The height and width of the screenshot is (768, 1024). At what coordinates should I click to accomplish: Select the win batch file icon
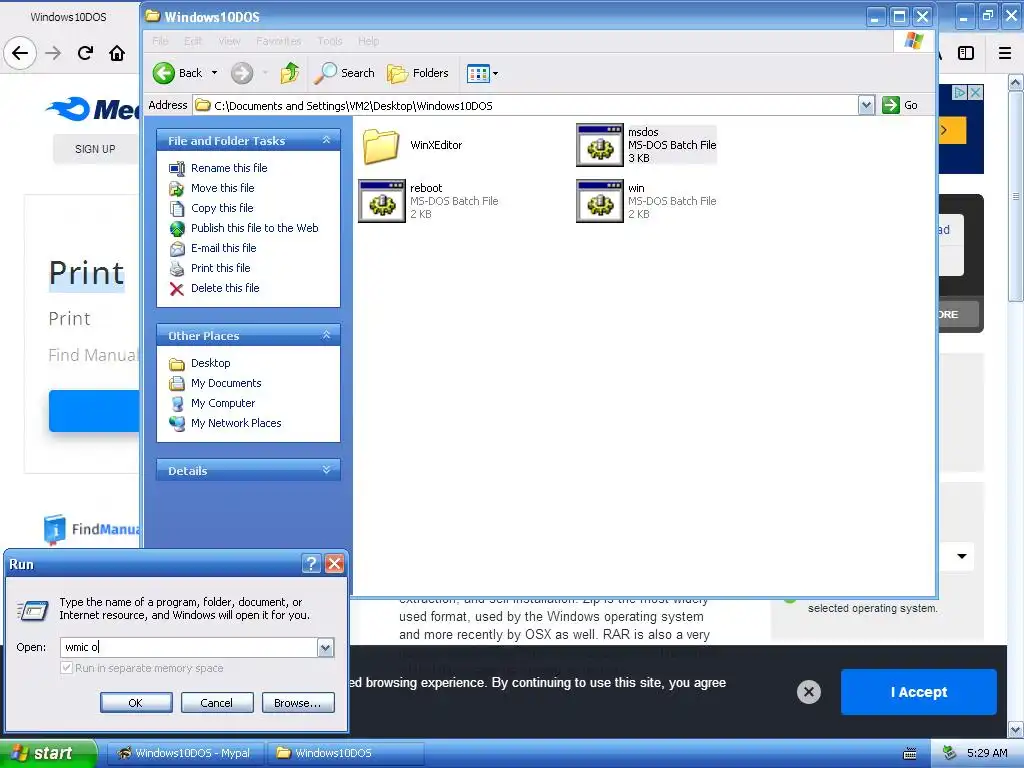[x=600, y=201]
